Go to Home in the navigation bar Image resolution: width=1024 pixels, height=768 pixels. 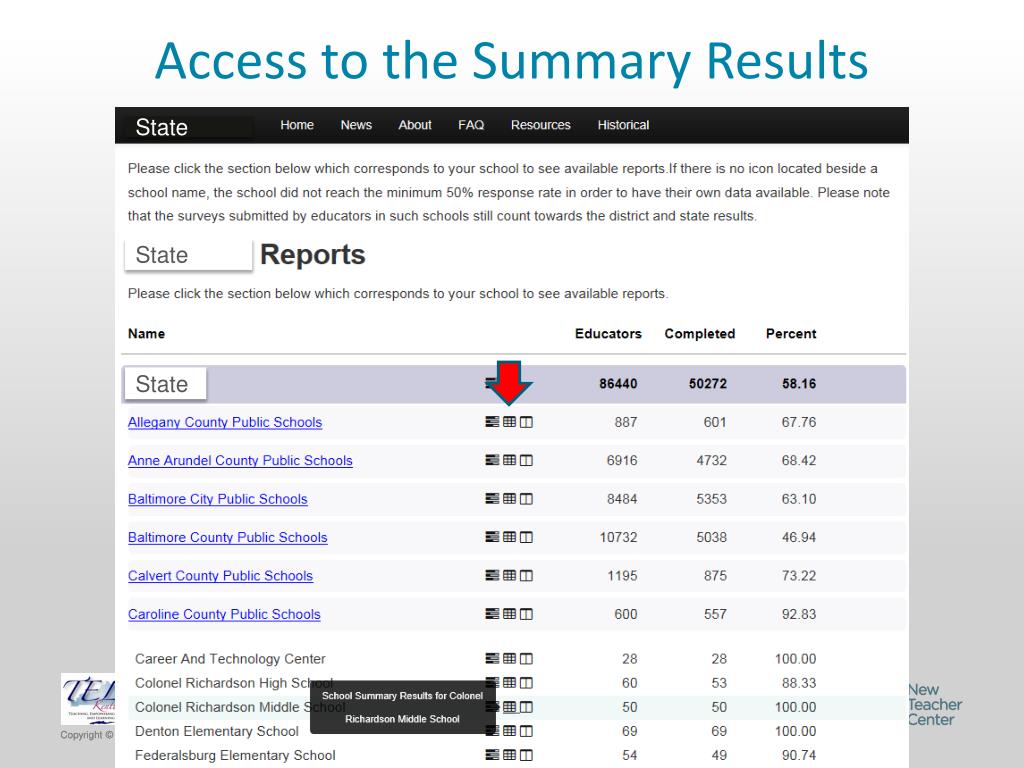297,125
